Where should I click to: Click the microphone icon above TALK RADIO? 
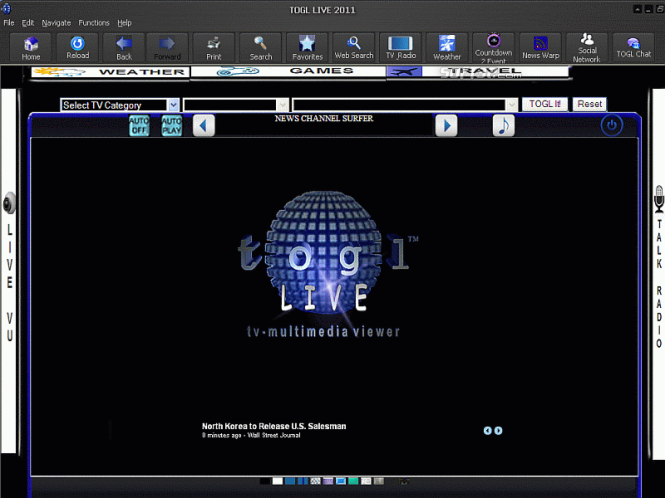click(659, 199)
